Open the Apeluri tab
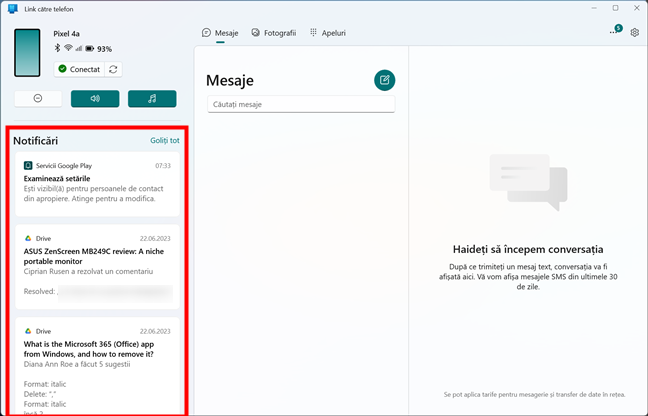The image size is (648, 416). 328,33
